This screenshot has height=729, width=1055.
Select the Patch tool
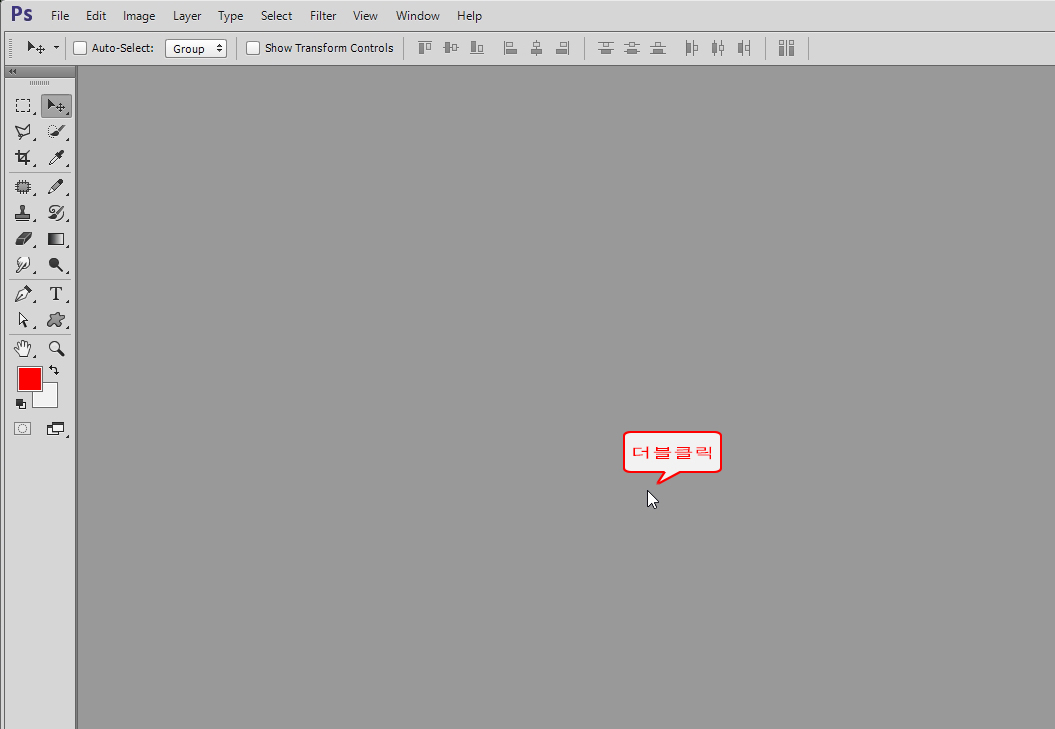click(24, 186)
